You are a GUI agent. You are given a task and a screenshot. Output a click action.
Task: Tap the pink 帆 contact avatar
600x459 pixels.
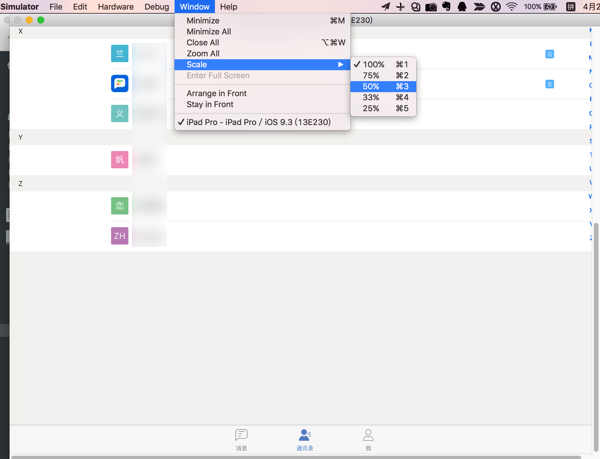click(x=120, y=160)
